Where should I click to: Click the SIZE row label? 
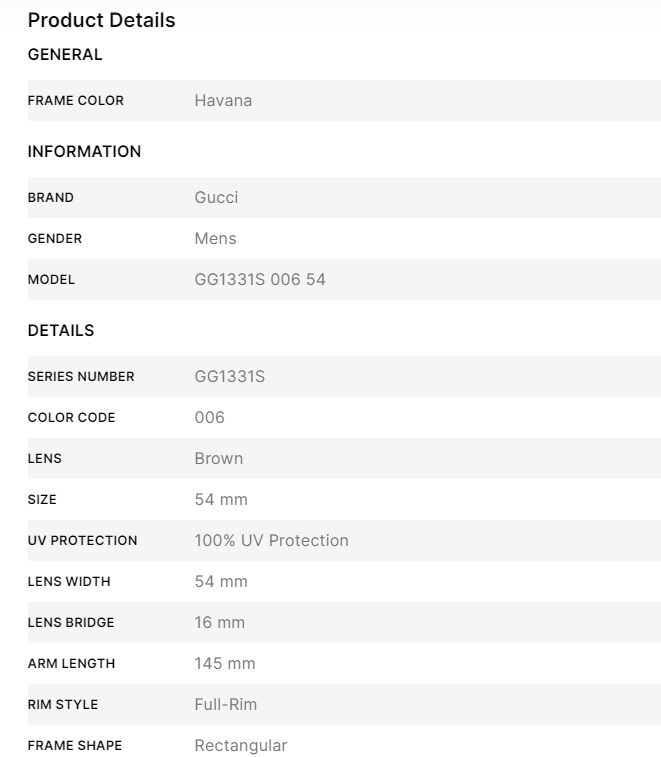42,500
